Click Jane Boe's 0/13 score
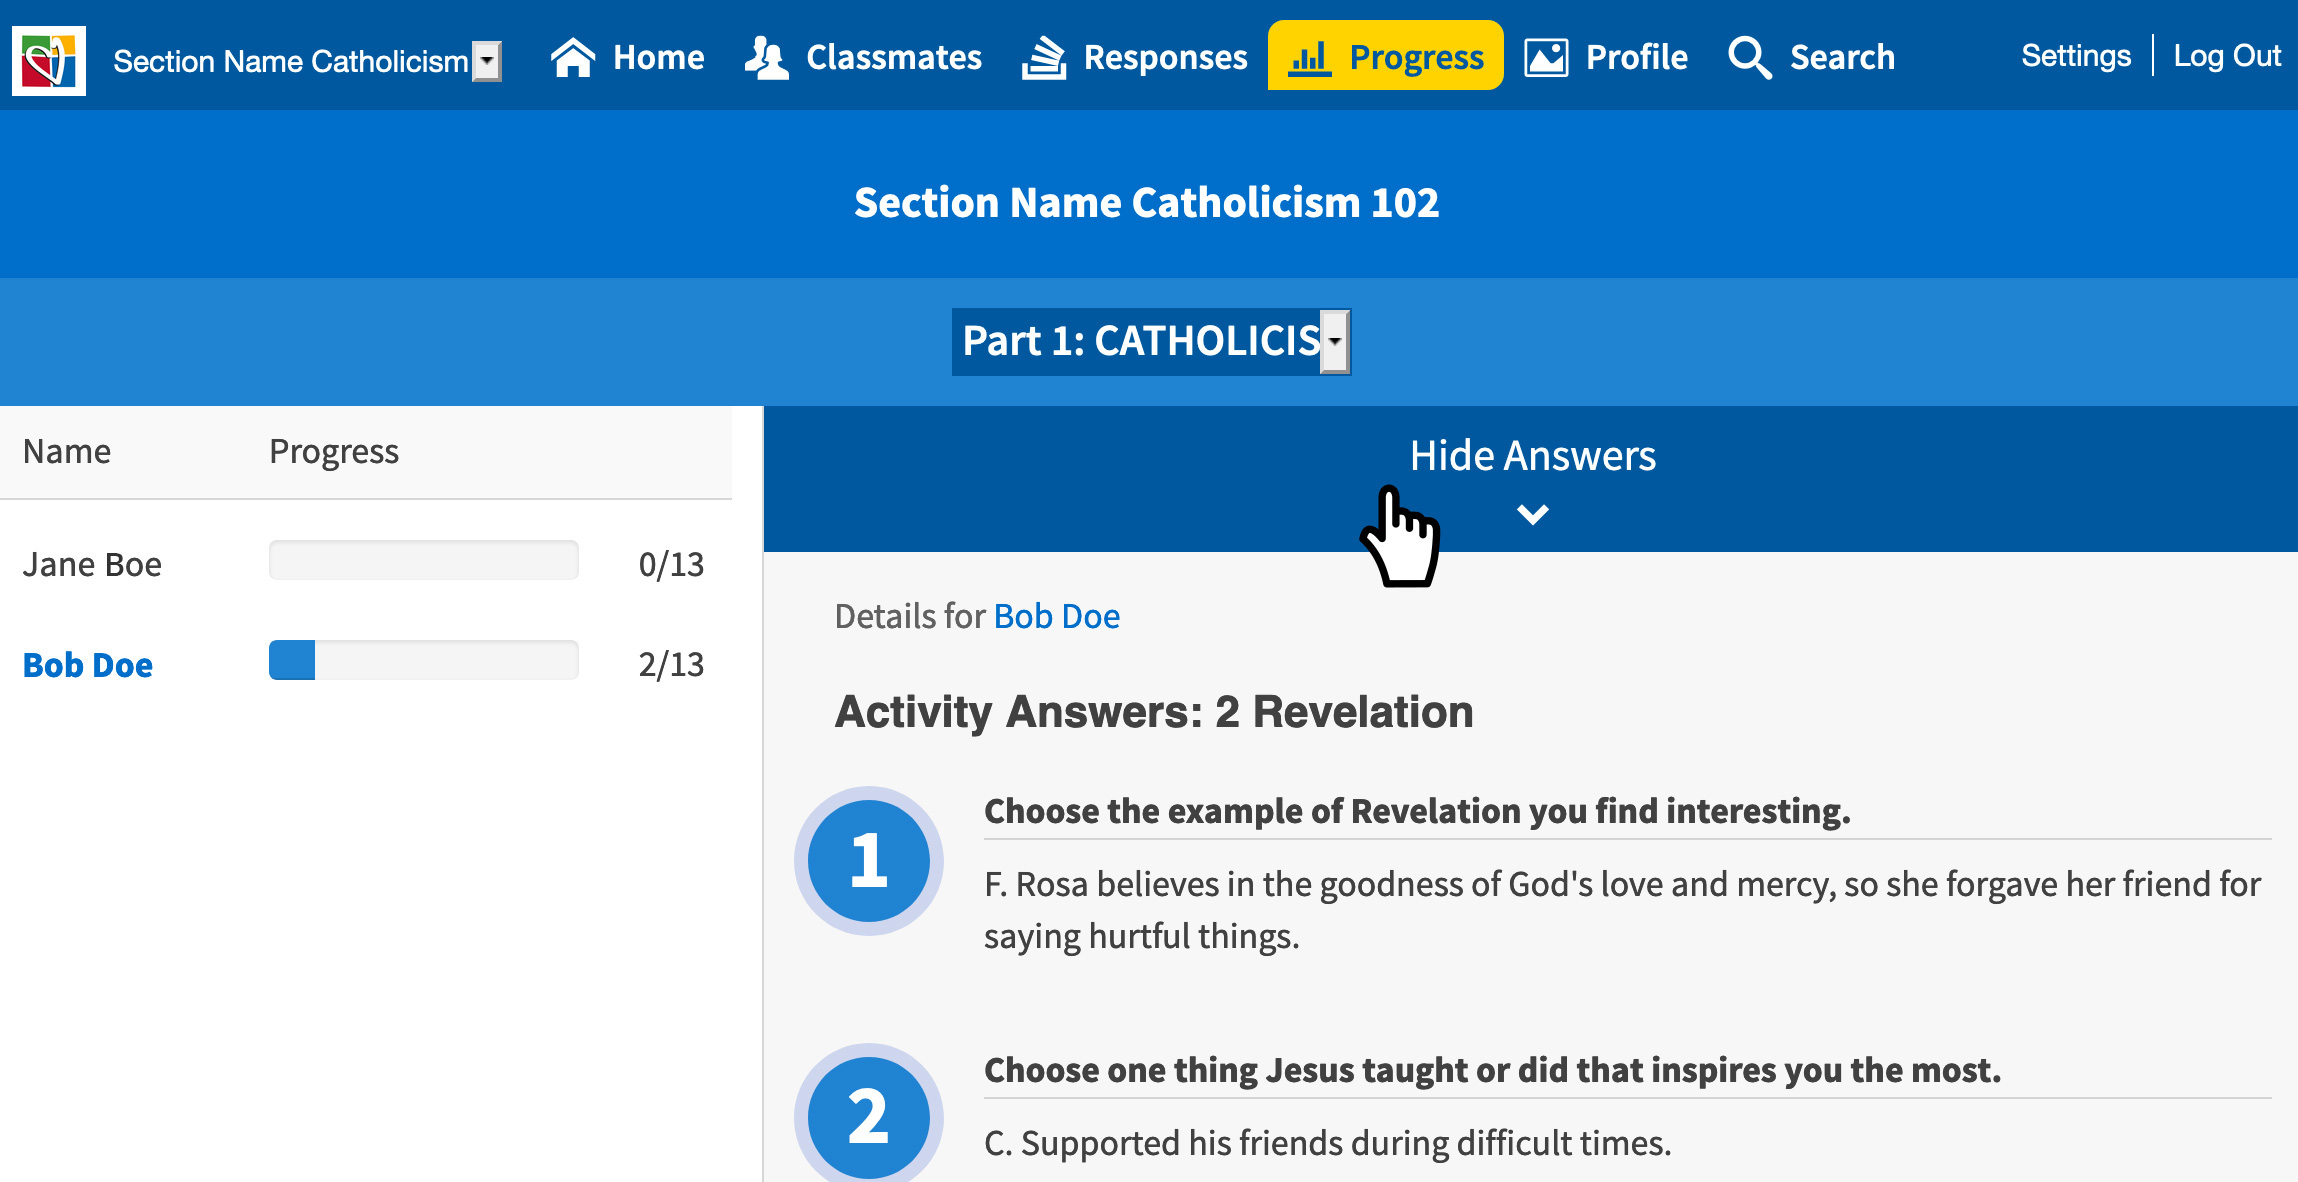This screenshot has height=1182, width=2298. (x=671, y=565)
